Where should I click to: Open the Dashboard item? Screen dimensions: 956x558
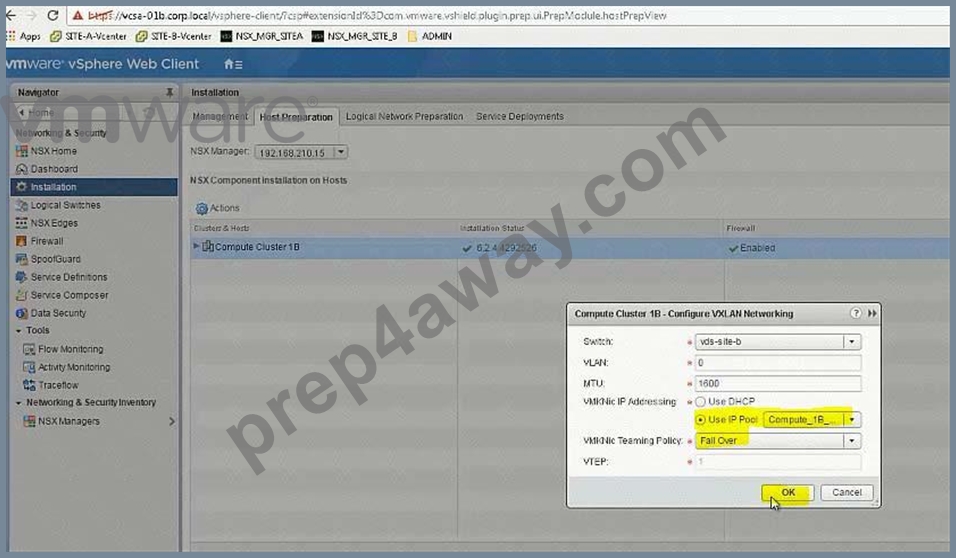47,169
